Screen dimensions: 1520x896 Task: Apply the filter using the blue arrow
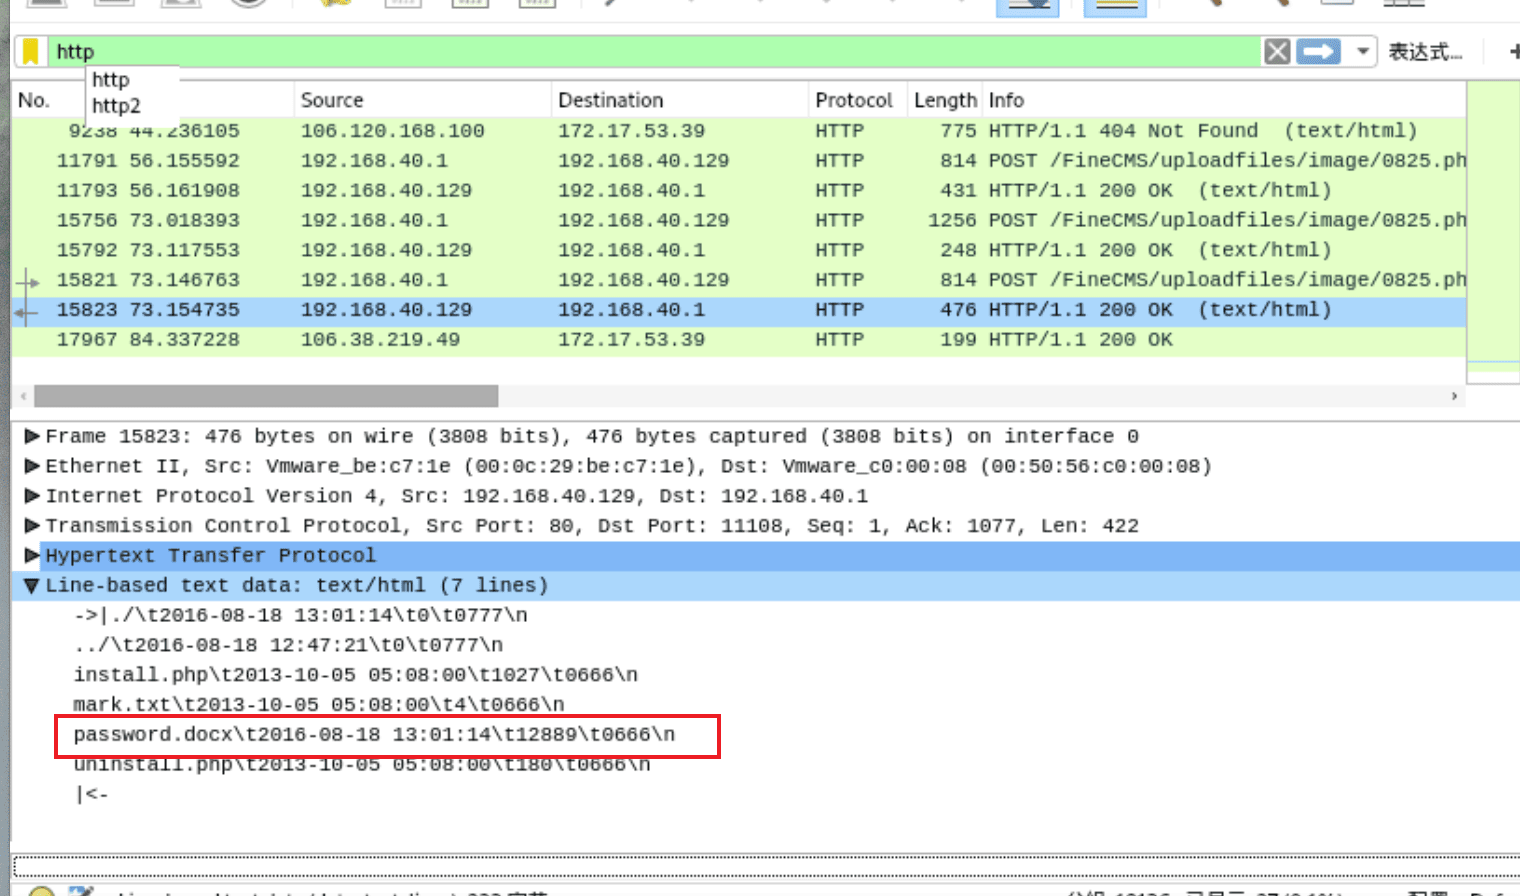coord(1318,51)
